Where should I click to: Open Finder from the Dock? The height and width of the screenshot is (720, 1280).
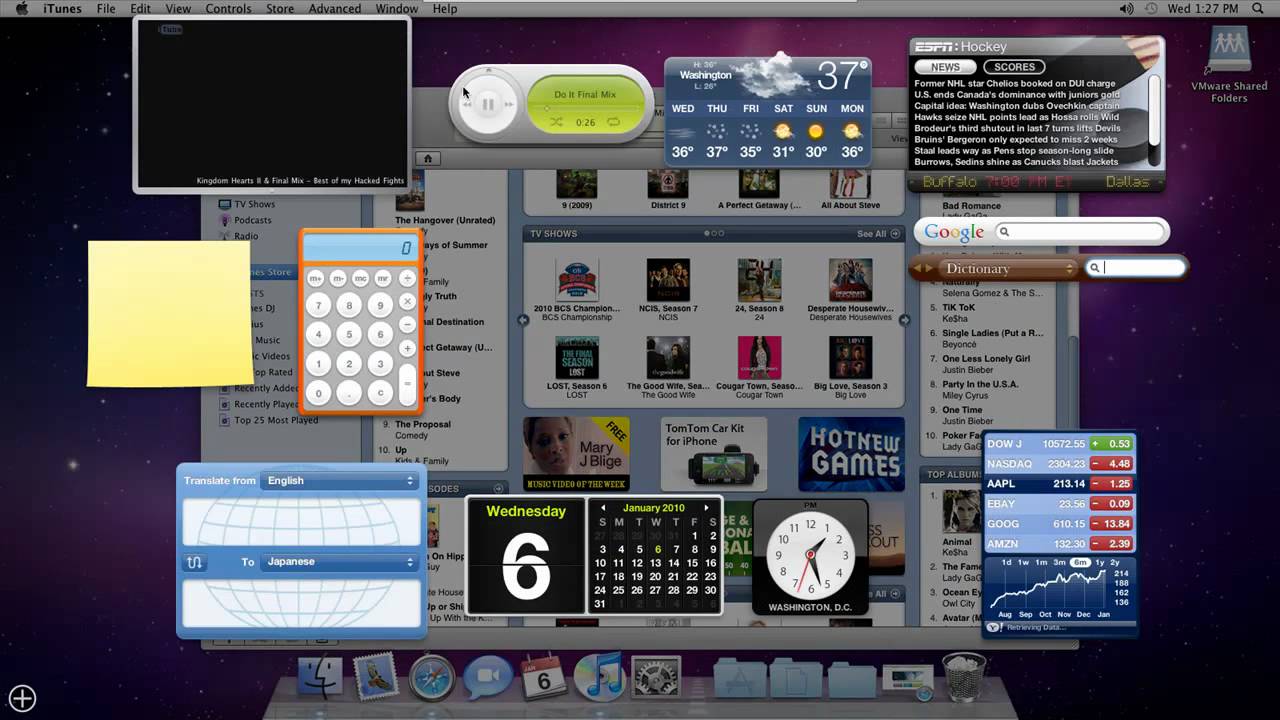pyautogui.click(x=320, y=678)
